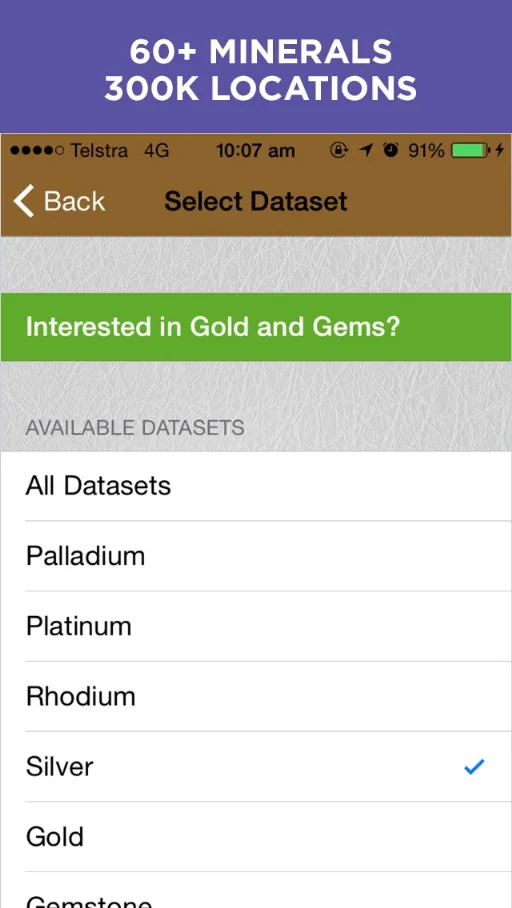Pick the Platinum dataset

[256, 626]
